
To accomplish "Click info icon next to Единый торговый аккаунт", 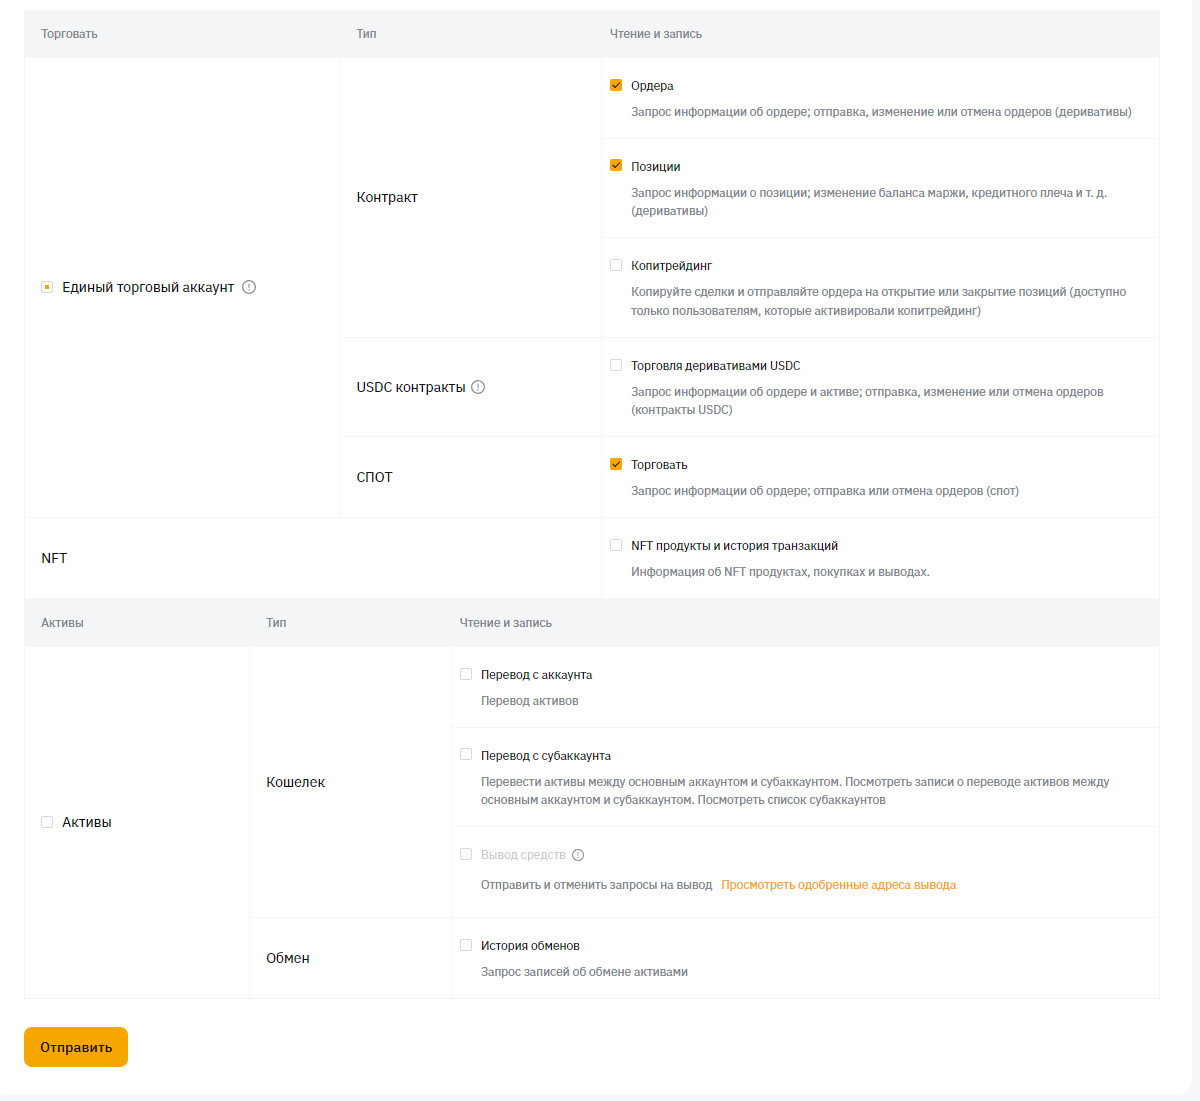I will 249,287.
